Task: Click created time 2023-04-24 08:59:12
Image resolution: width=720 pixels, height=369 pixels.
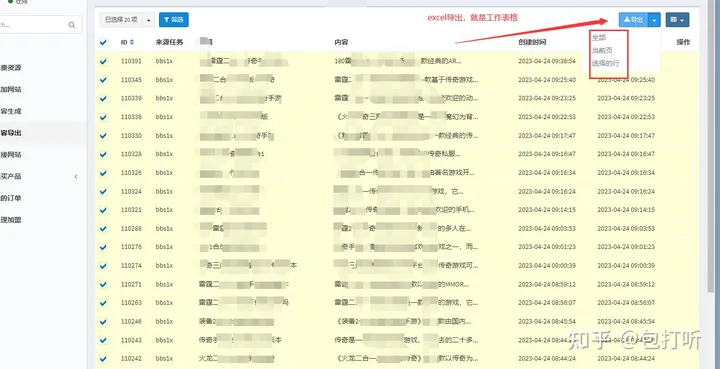Action: point(547,285)
